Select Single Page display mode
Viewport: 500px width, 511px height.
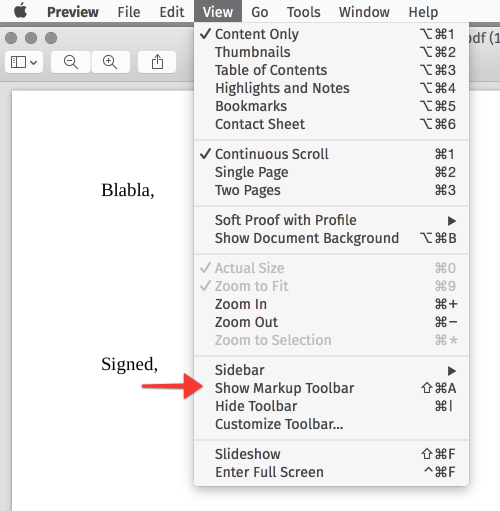[x=331, y=172]
